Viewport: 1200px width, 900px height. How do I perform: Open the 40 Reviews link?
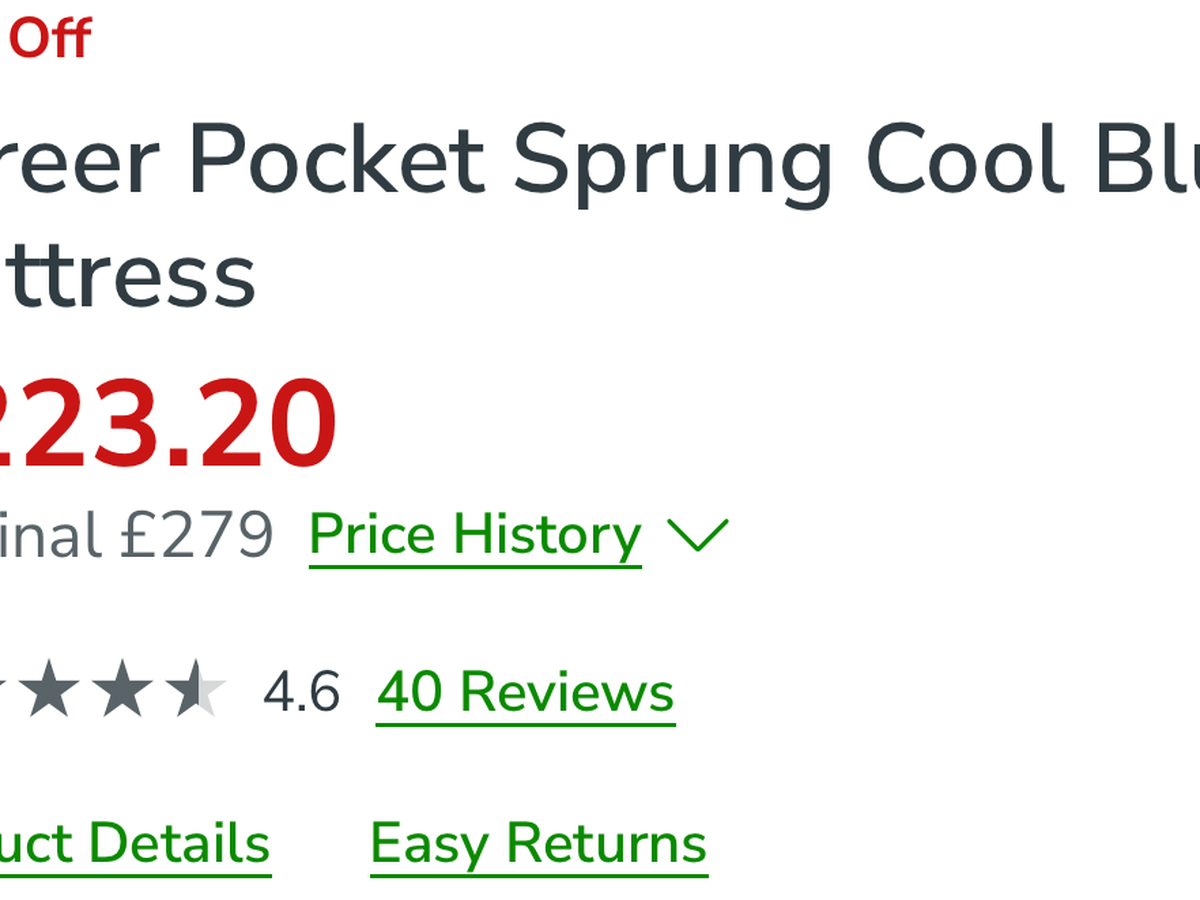pyautogui.click(x=525, y=692)
